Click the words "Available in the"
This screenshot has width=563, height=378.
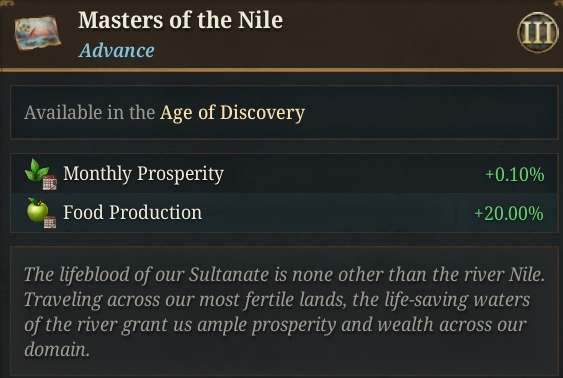coord(89,112)
